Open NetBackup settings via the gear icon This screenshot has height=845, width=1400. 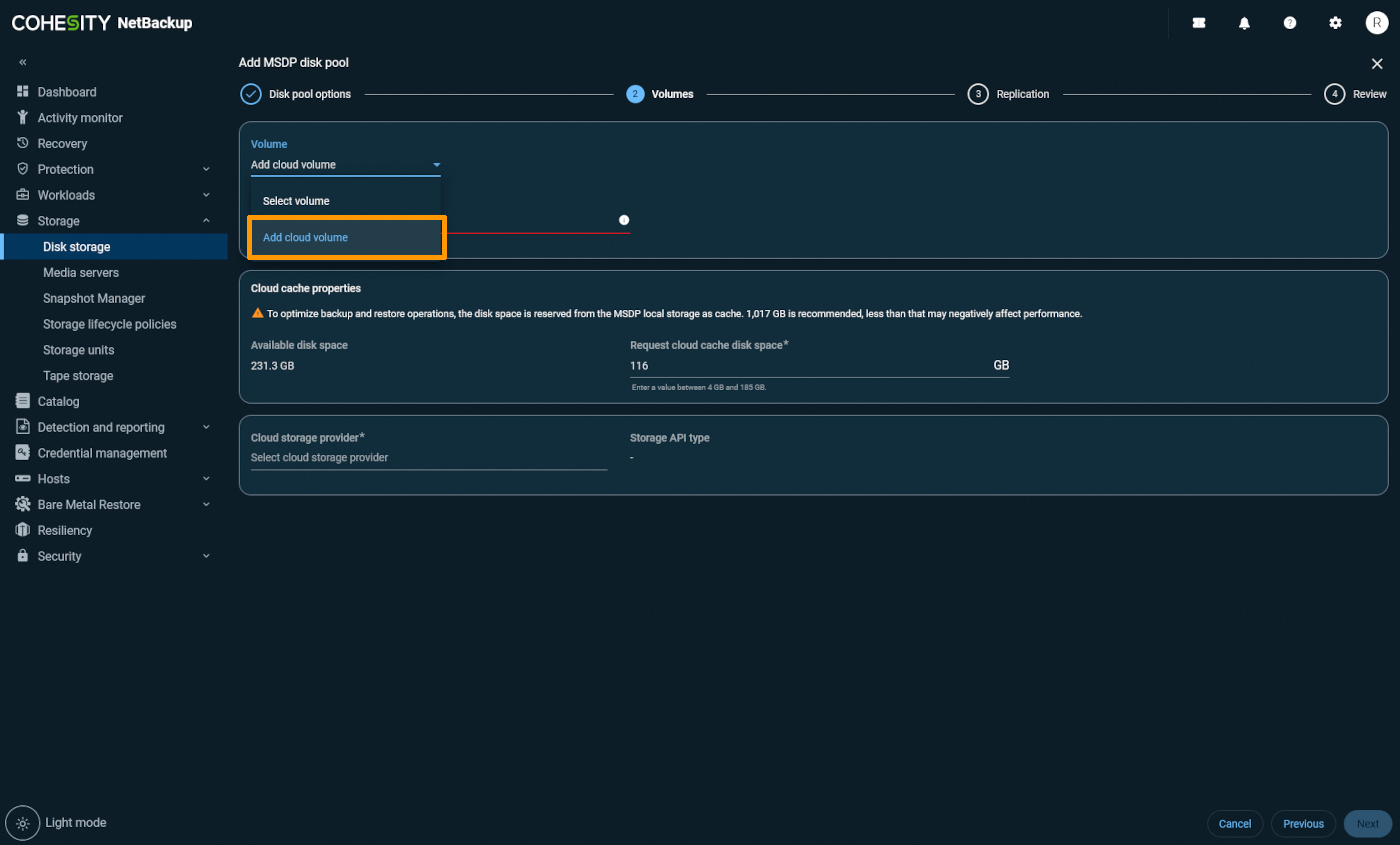[1335, 22]
